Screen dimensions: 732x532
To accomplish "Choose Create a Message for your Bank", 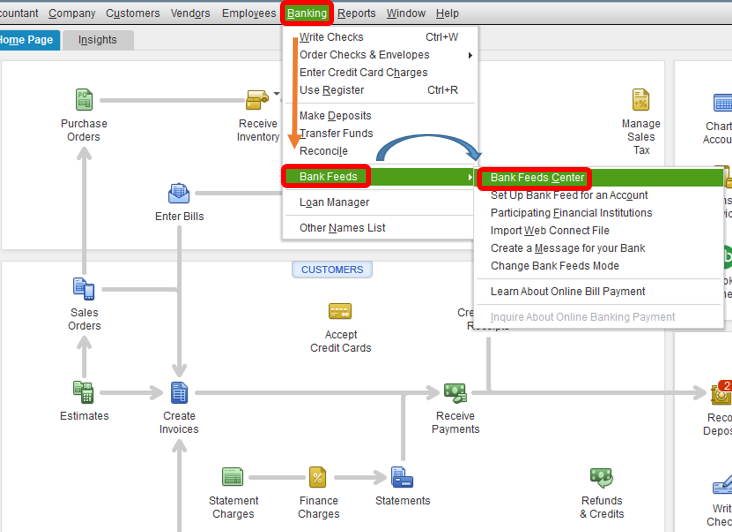I will coord(599,248).
